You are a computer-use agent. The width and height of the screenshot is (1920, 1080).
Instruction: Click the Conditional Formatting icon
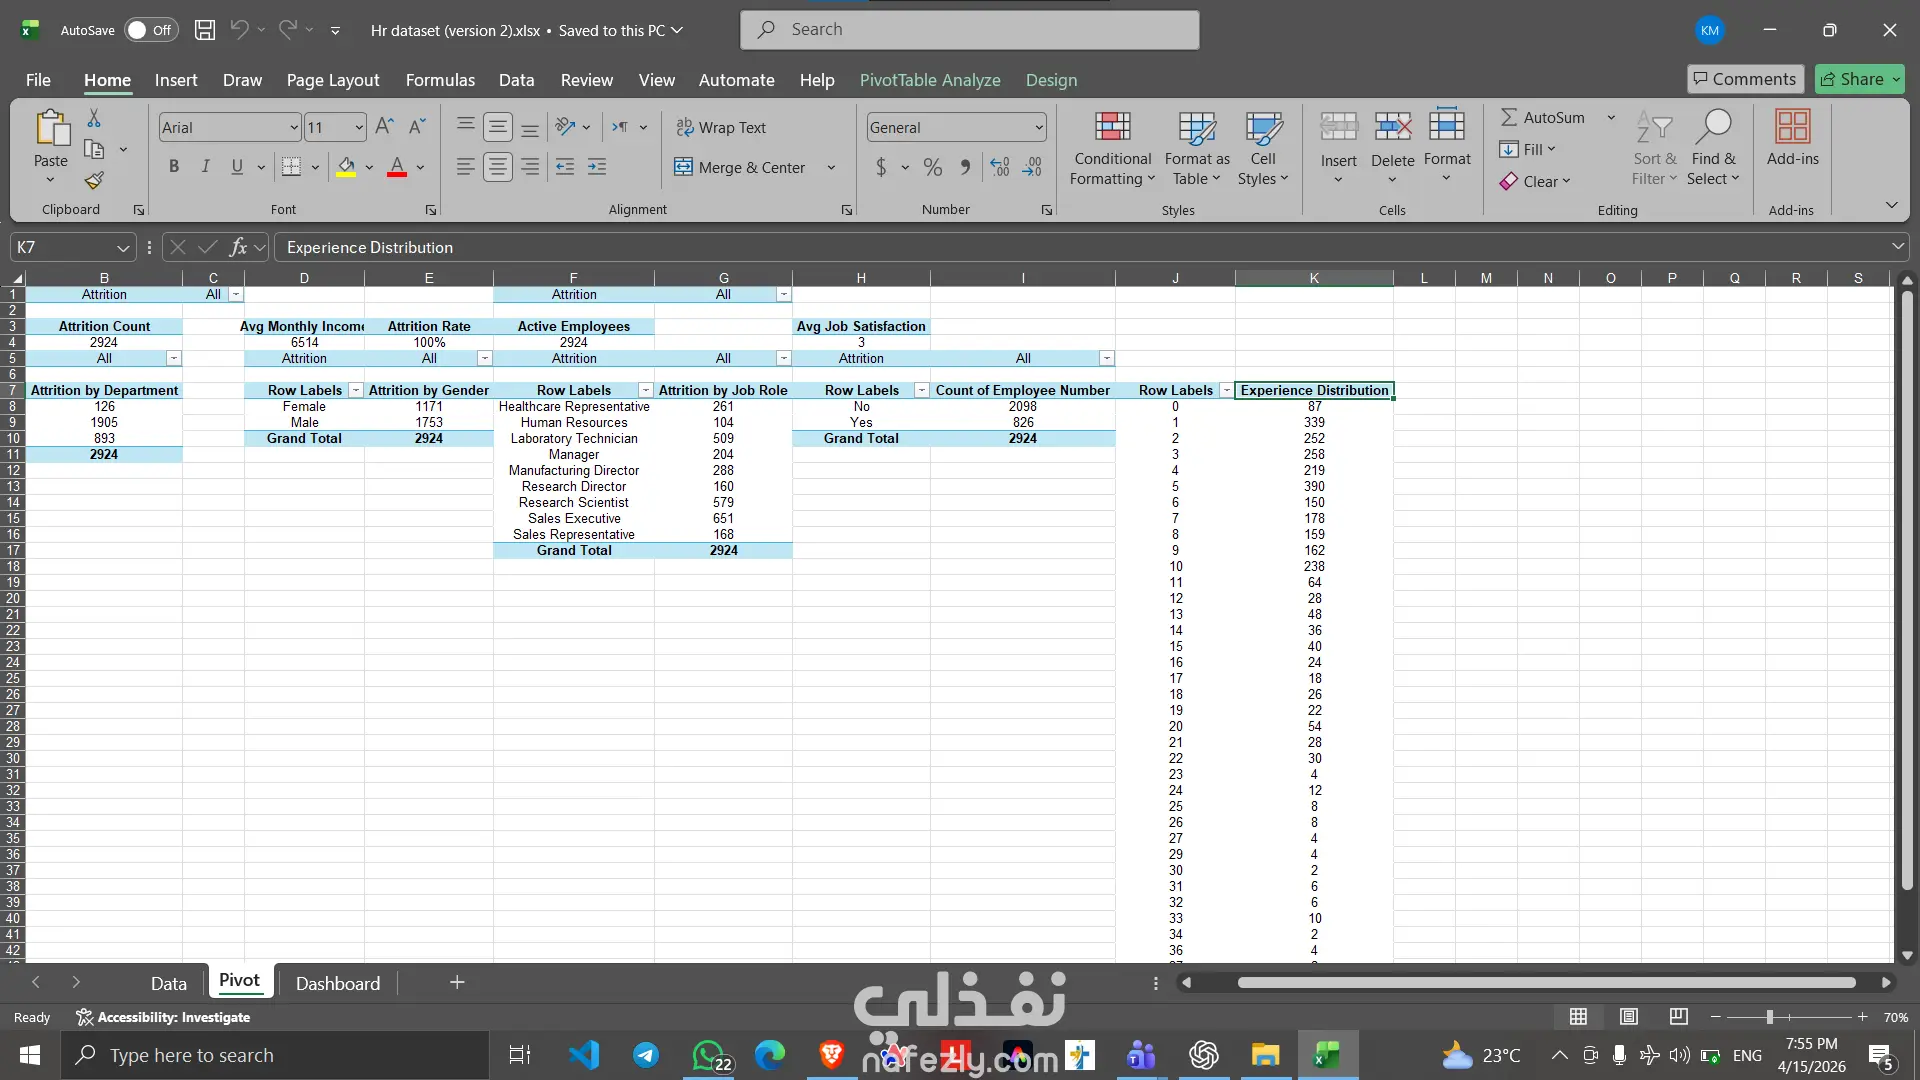pos(1112,128)
